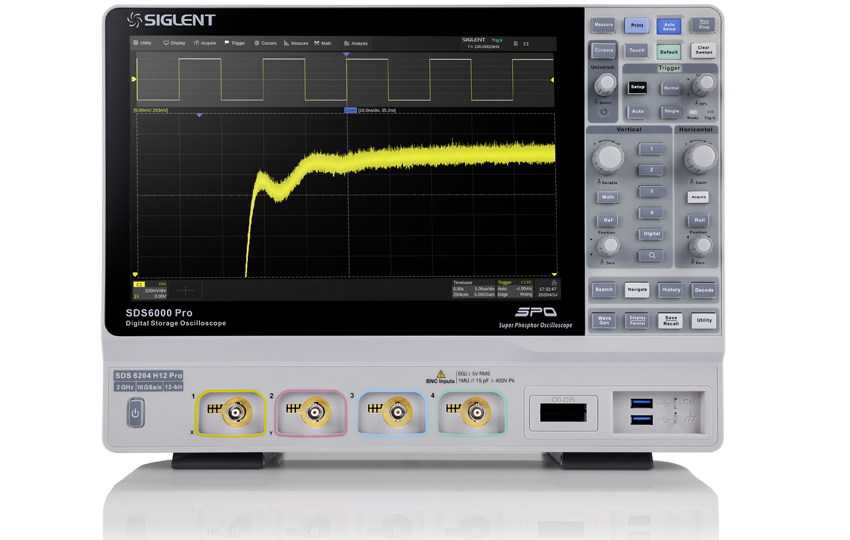Image resolution: width=850 pixels, height=540 pixels.
Task: Push the Search button
Action: click(603, 290)
